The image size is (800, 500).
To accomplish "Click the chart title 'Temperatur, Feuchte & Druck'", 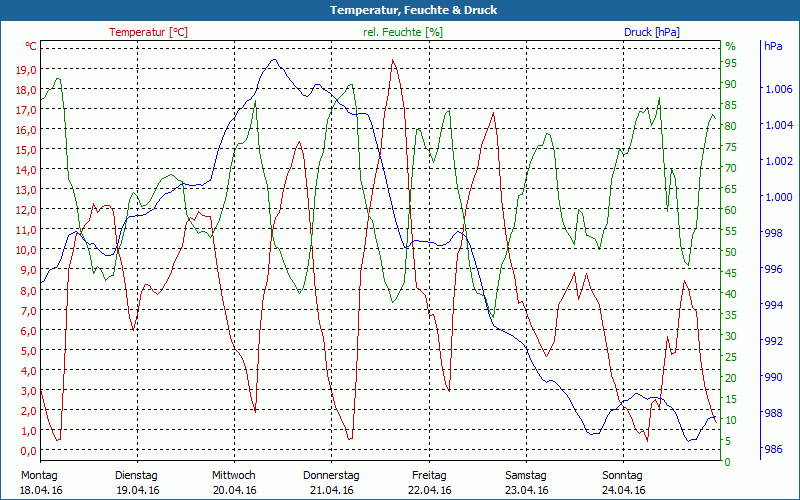I will (413, 10).
